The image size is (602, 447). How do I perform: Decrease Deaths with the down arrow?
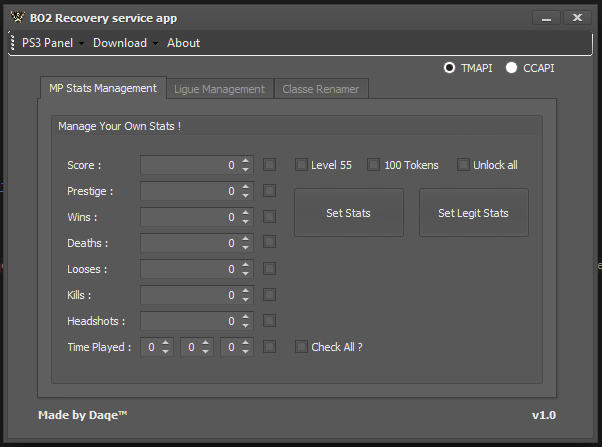coord(245,247)
